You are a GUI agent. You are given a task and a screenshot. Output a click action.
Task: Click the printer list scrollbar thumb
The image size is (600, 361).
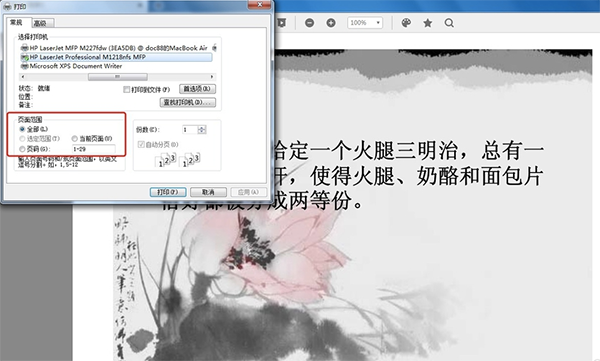(117, 77)
